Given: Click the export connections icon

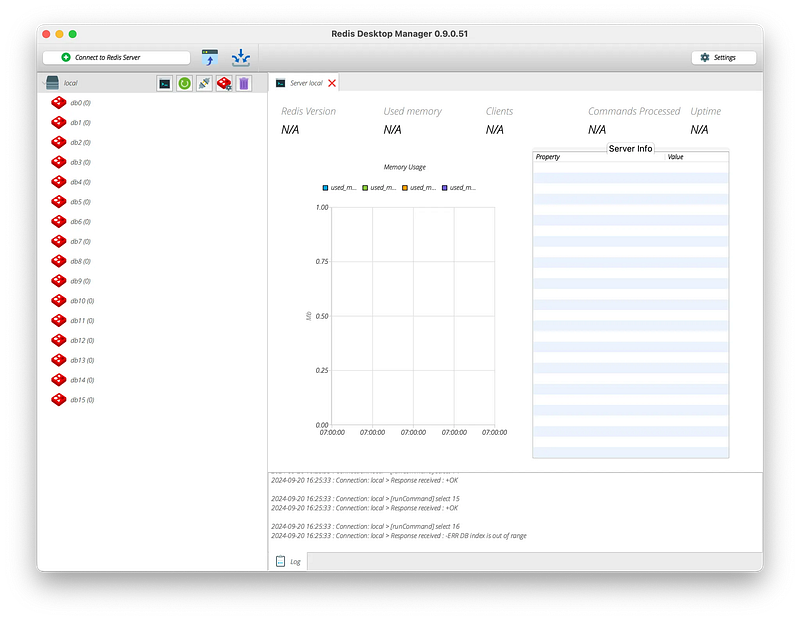Looking at the screenshot, I should coord(210,58).
